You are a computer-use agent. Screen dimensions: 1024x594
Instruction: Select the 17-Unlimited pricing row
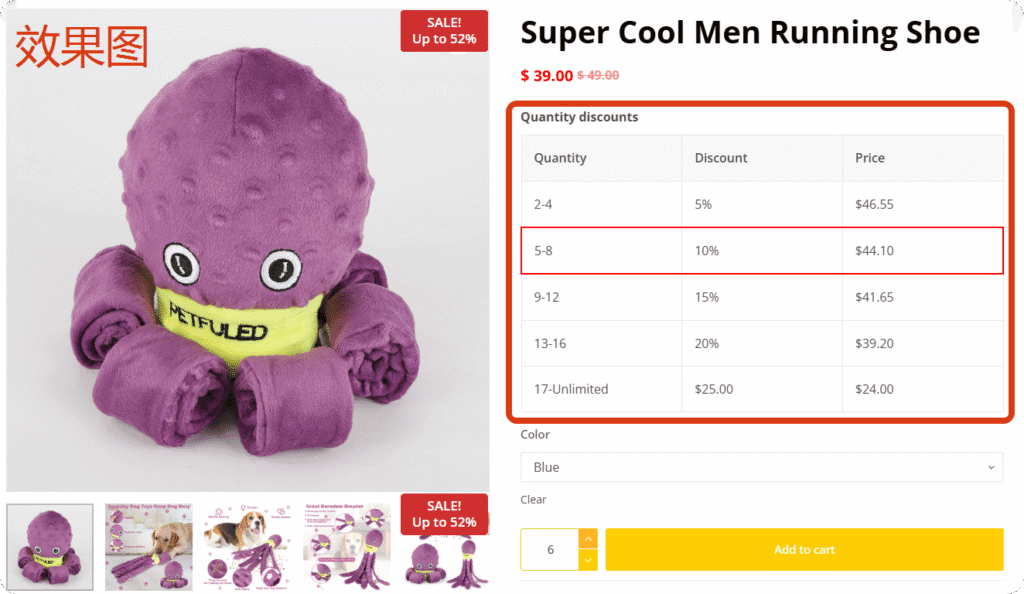(761, 389)
